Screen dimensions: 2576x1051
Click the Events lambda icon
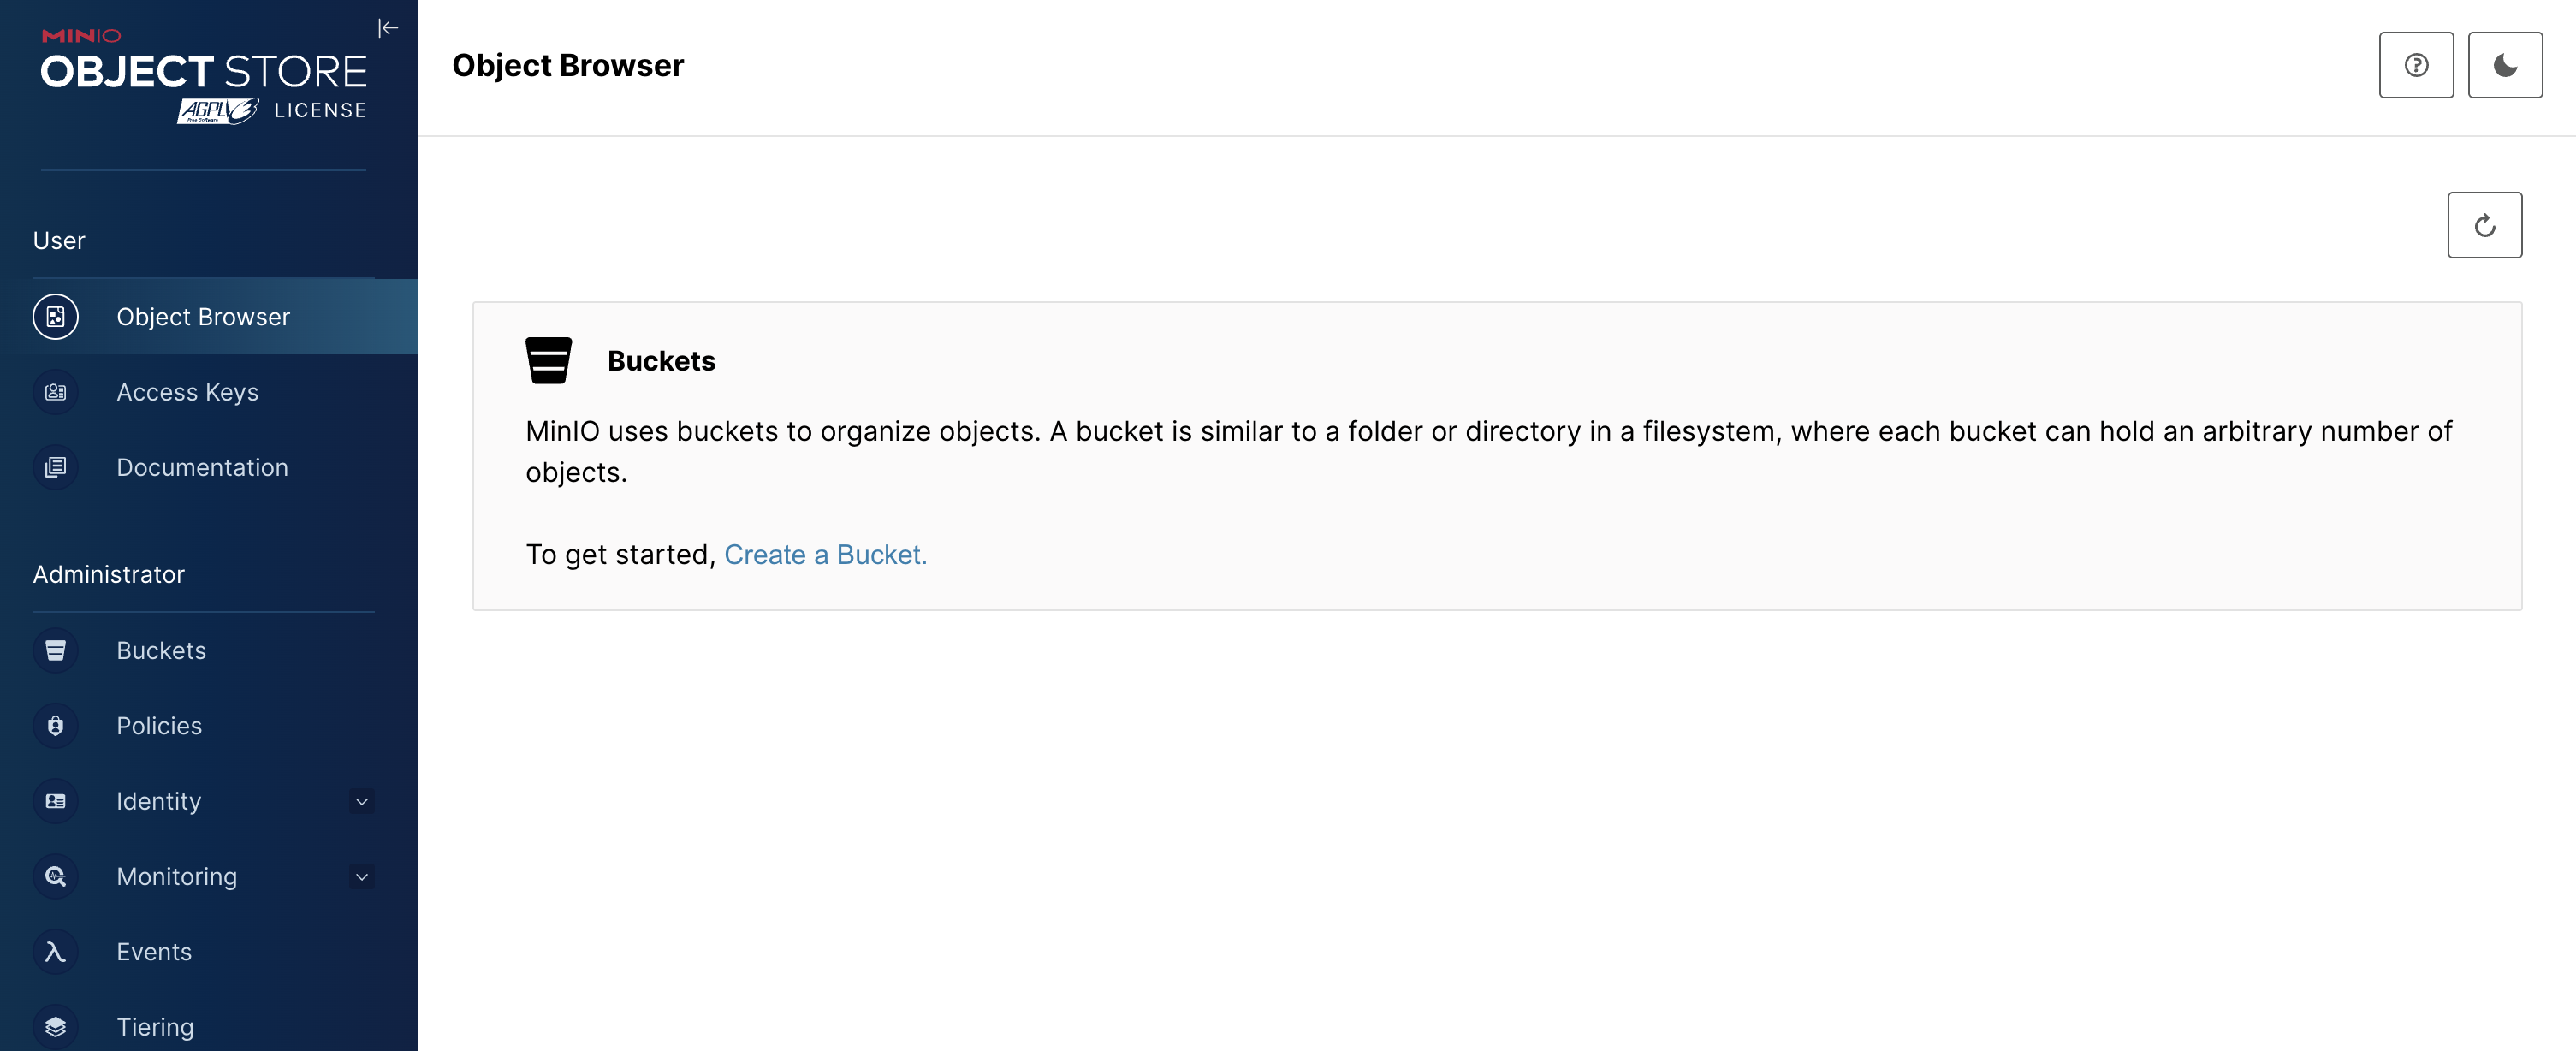point(56,952)
